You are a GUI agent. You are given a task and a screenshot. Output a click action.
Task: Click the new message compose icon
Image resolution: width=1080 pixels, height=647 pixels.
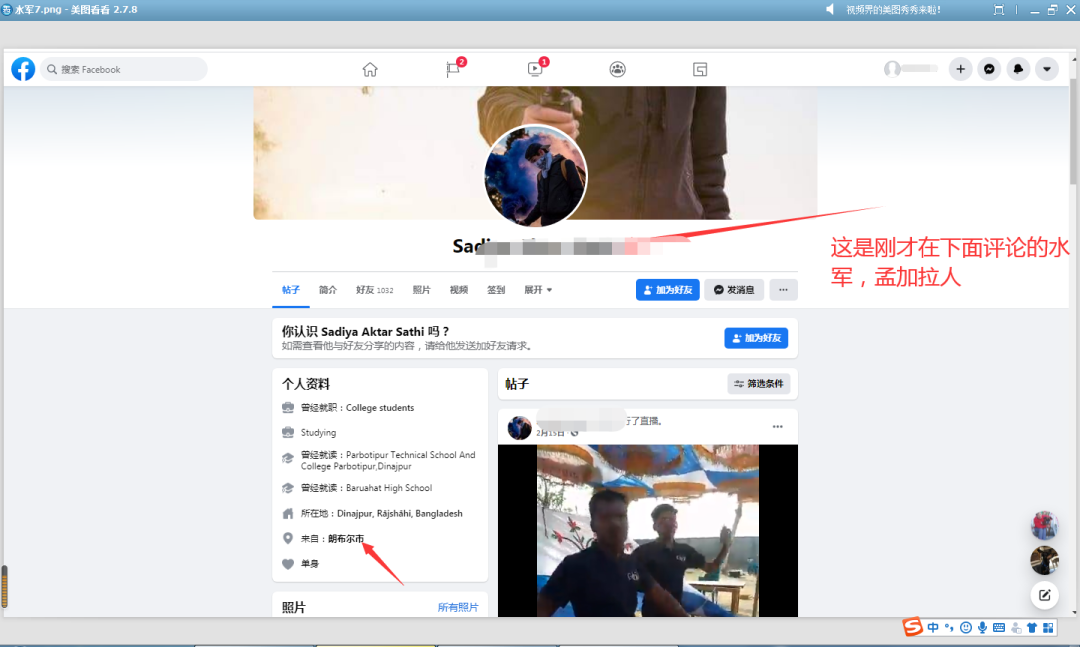point(1044,595)
